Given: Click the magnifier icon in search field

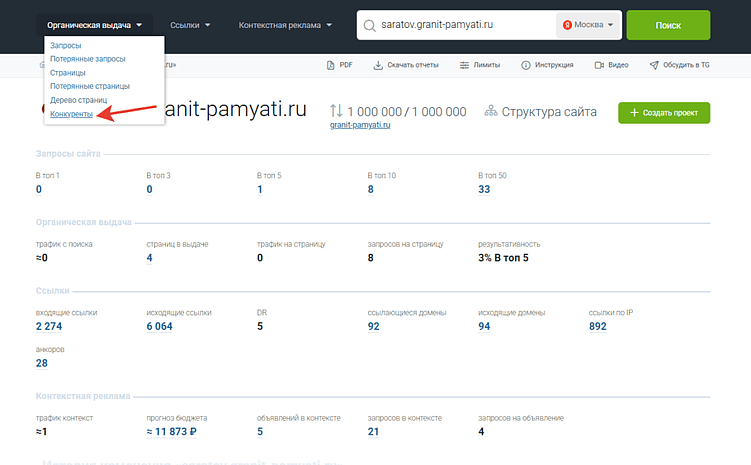Looking at the screenshot, I should click(x=369, y=25).
